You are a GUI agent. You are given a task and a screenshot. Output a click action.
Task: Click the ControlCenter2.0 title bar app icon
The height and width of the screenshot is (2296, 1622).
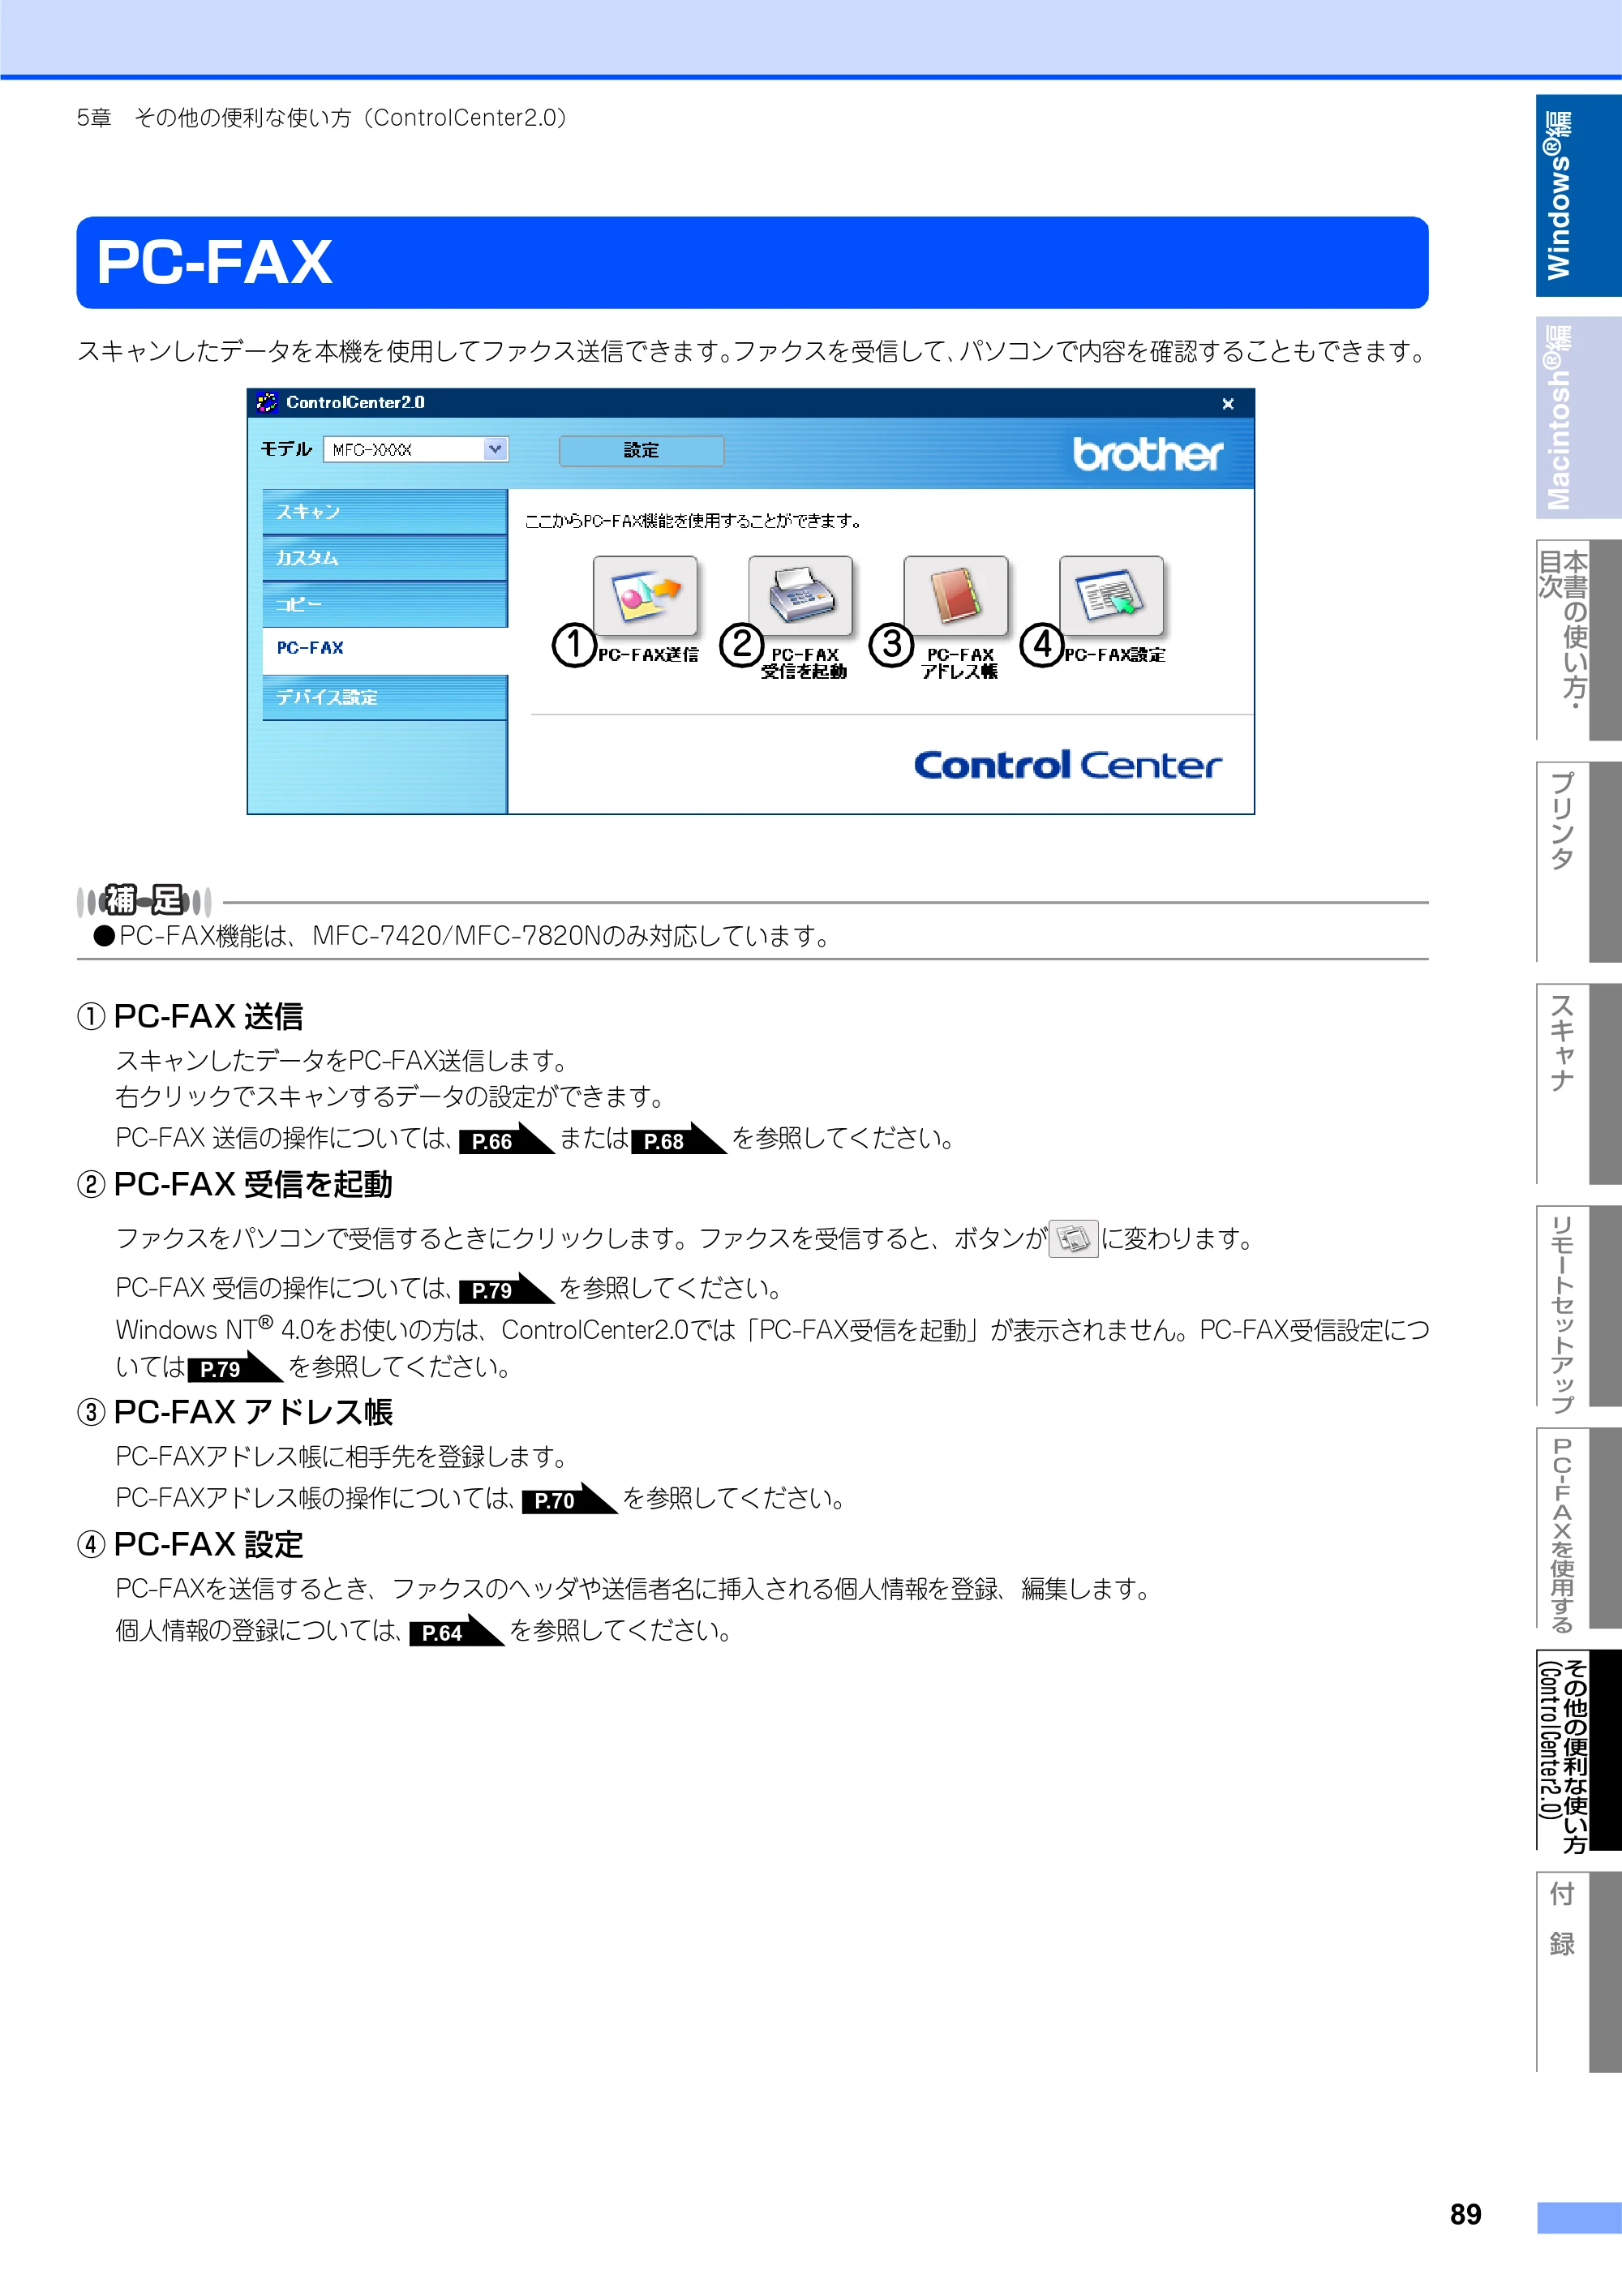(x=267, y=403)
